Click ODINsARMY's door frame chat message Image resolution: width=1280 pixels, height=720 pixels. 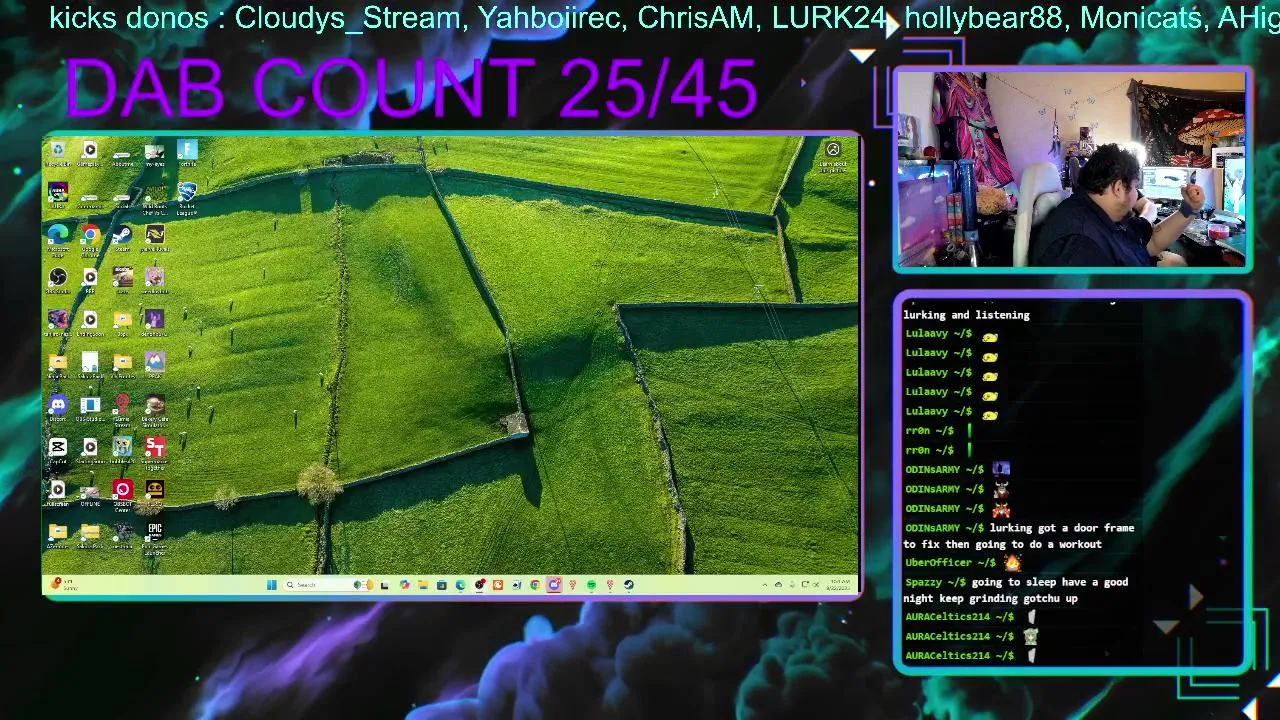point(1019,536)
